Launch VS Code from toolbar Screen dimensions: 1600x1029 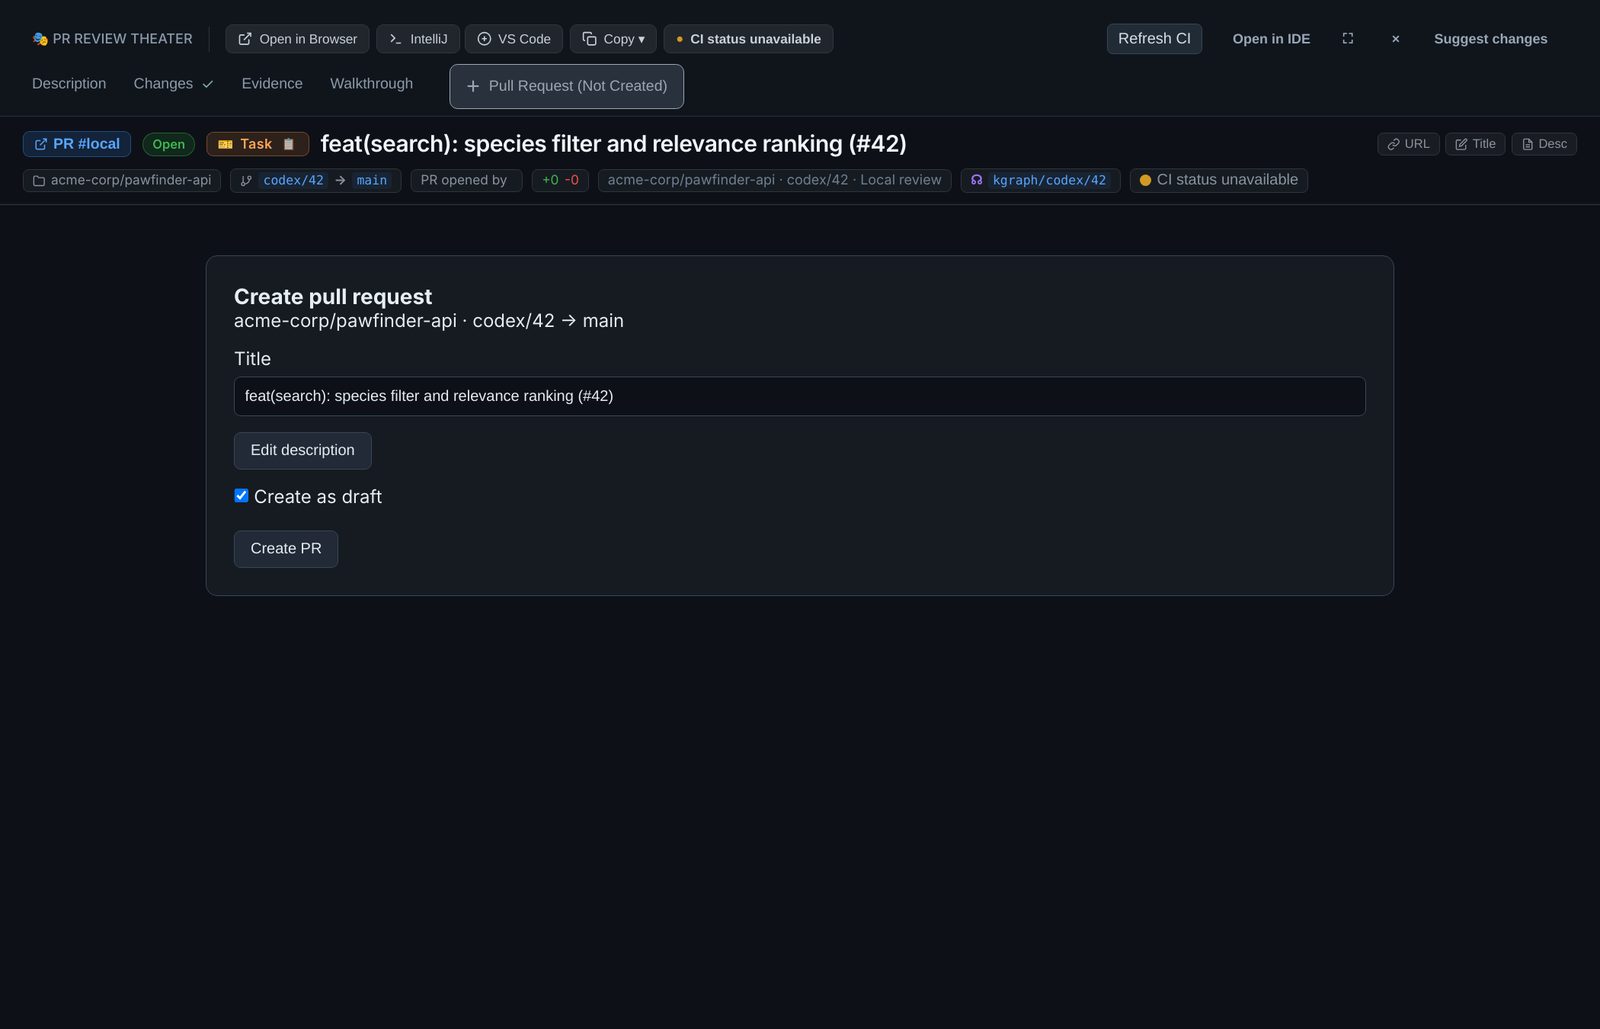pyautogui.click(x=513, y=39)
